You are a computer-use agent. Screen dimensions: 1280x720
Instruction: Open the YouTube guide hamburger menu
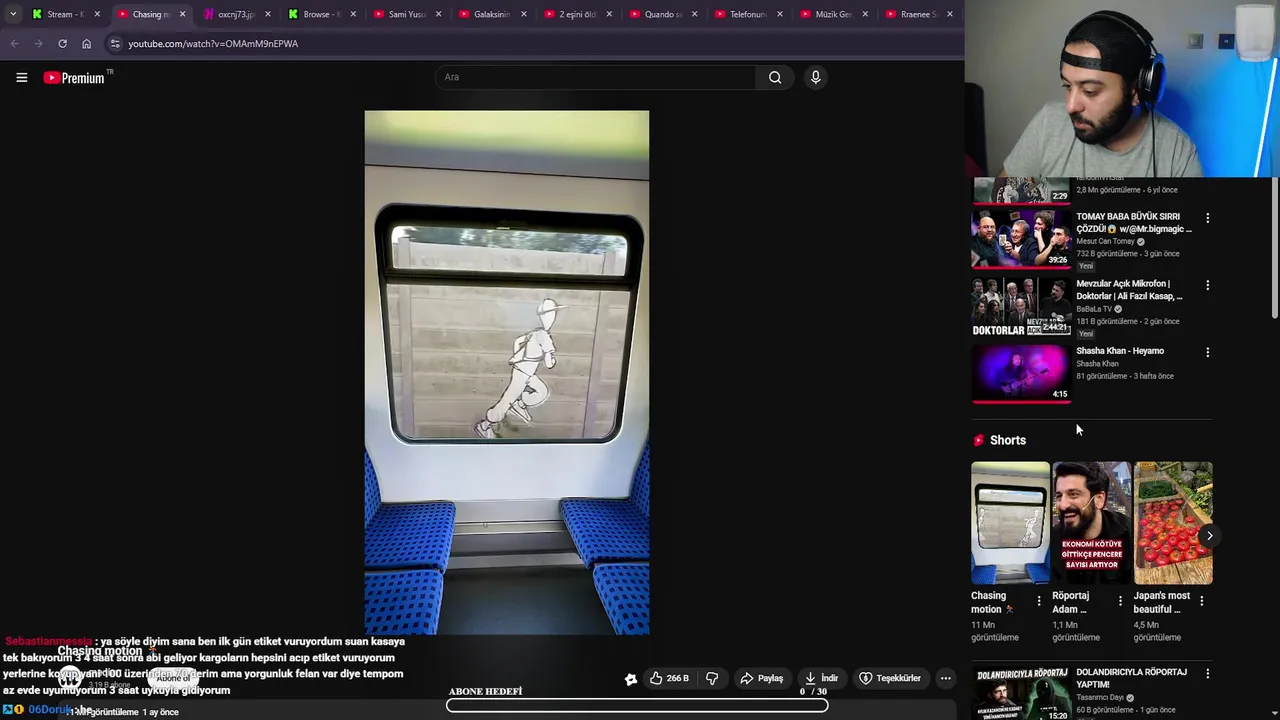[21, 77]
